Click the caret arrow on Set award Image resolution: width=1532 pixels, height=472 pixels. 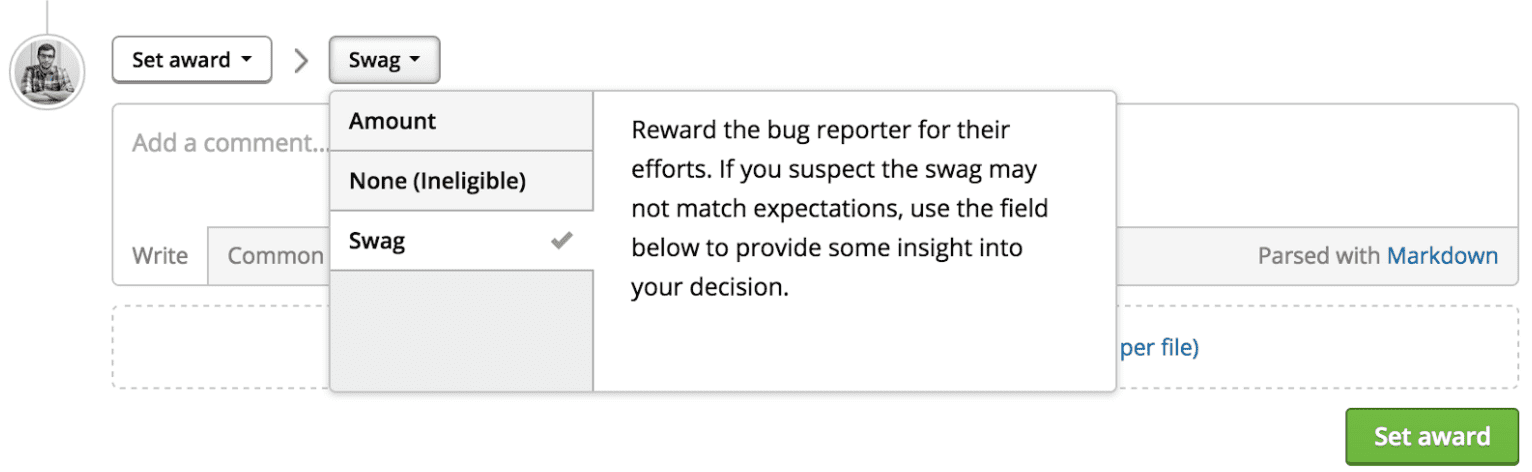(247, 60)
